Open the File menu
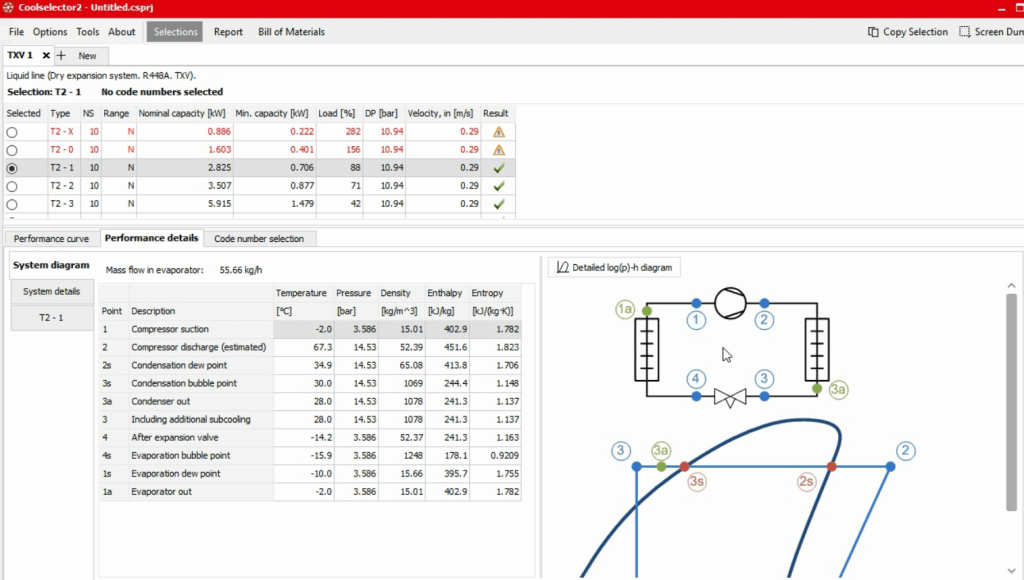The image size is (1024, 580). (16, 31)
